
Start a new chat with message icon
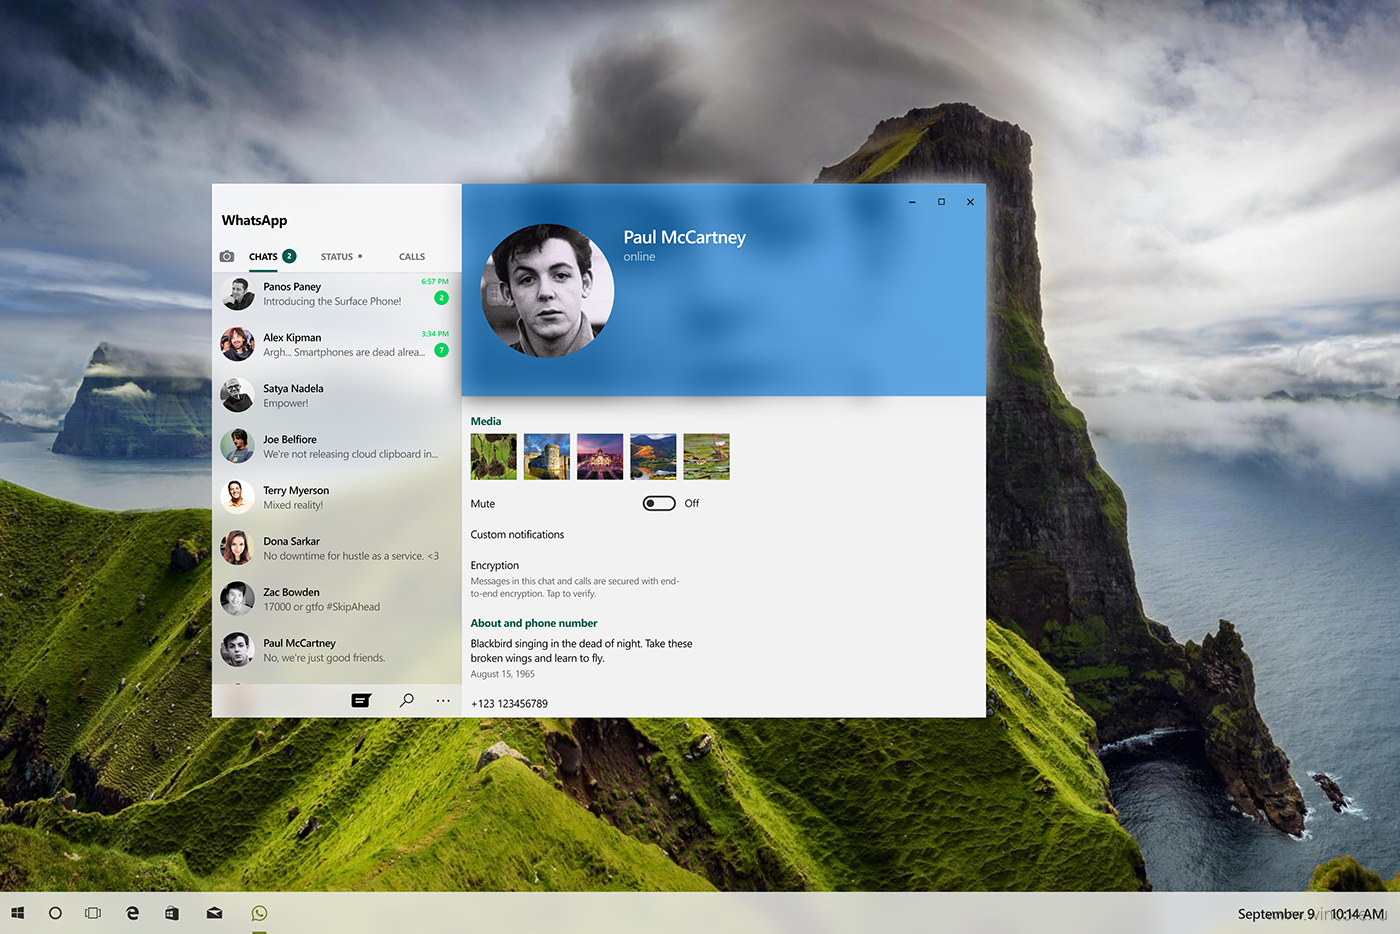pos(361,701)
